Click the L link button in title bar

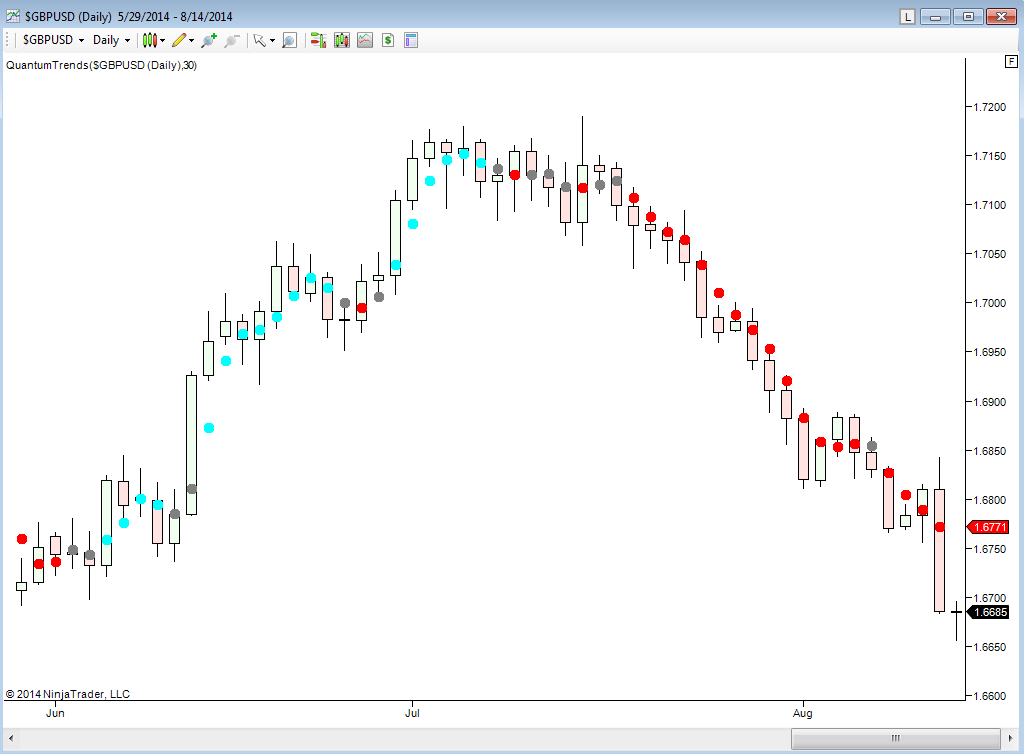click(907, 17)
